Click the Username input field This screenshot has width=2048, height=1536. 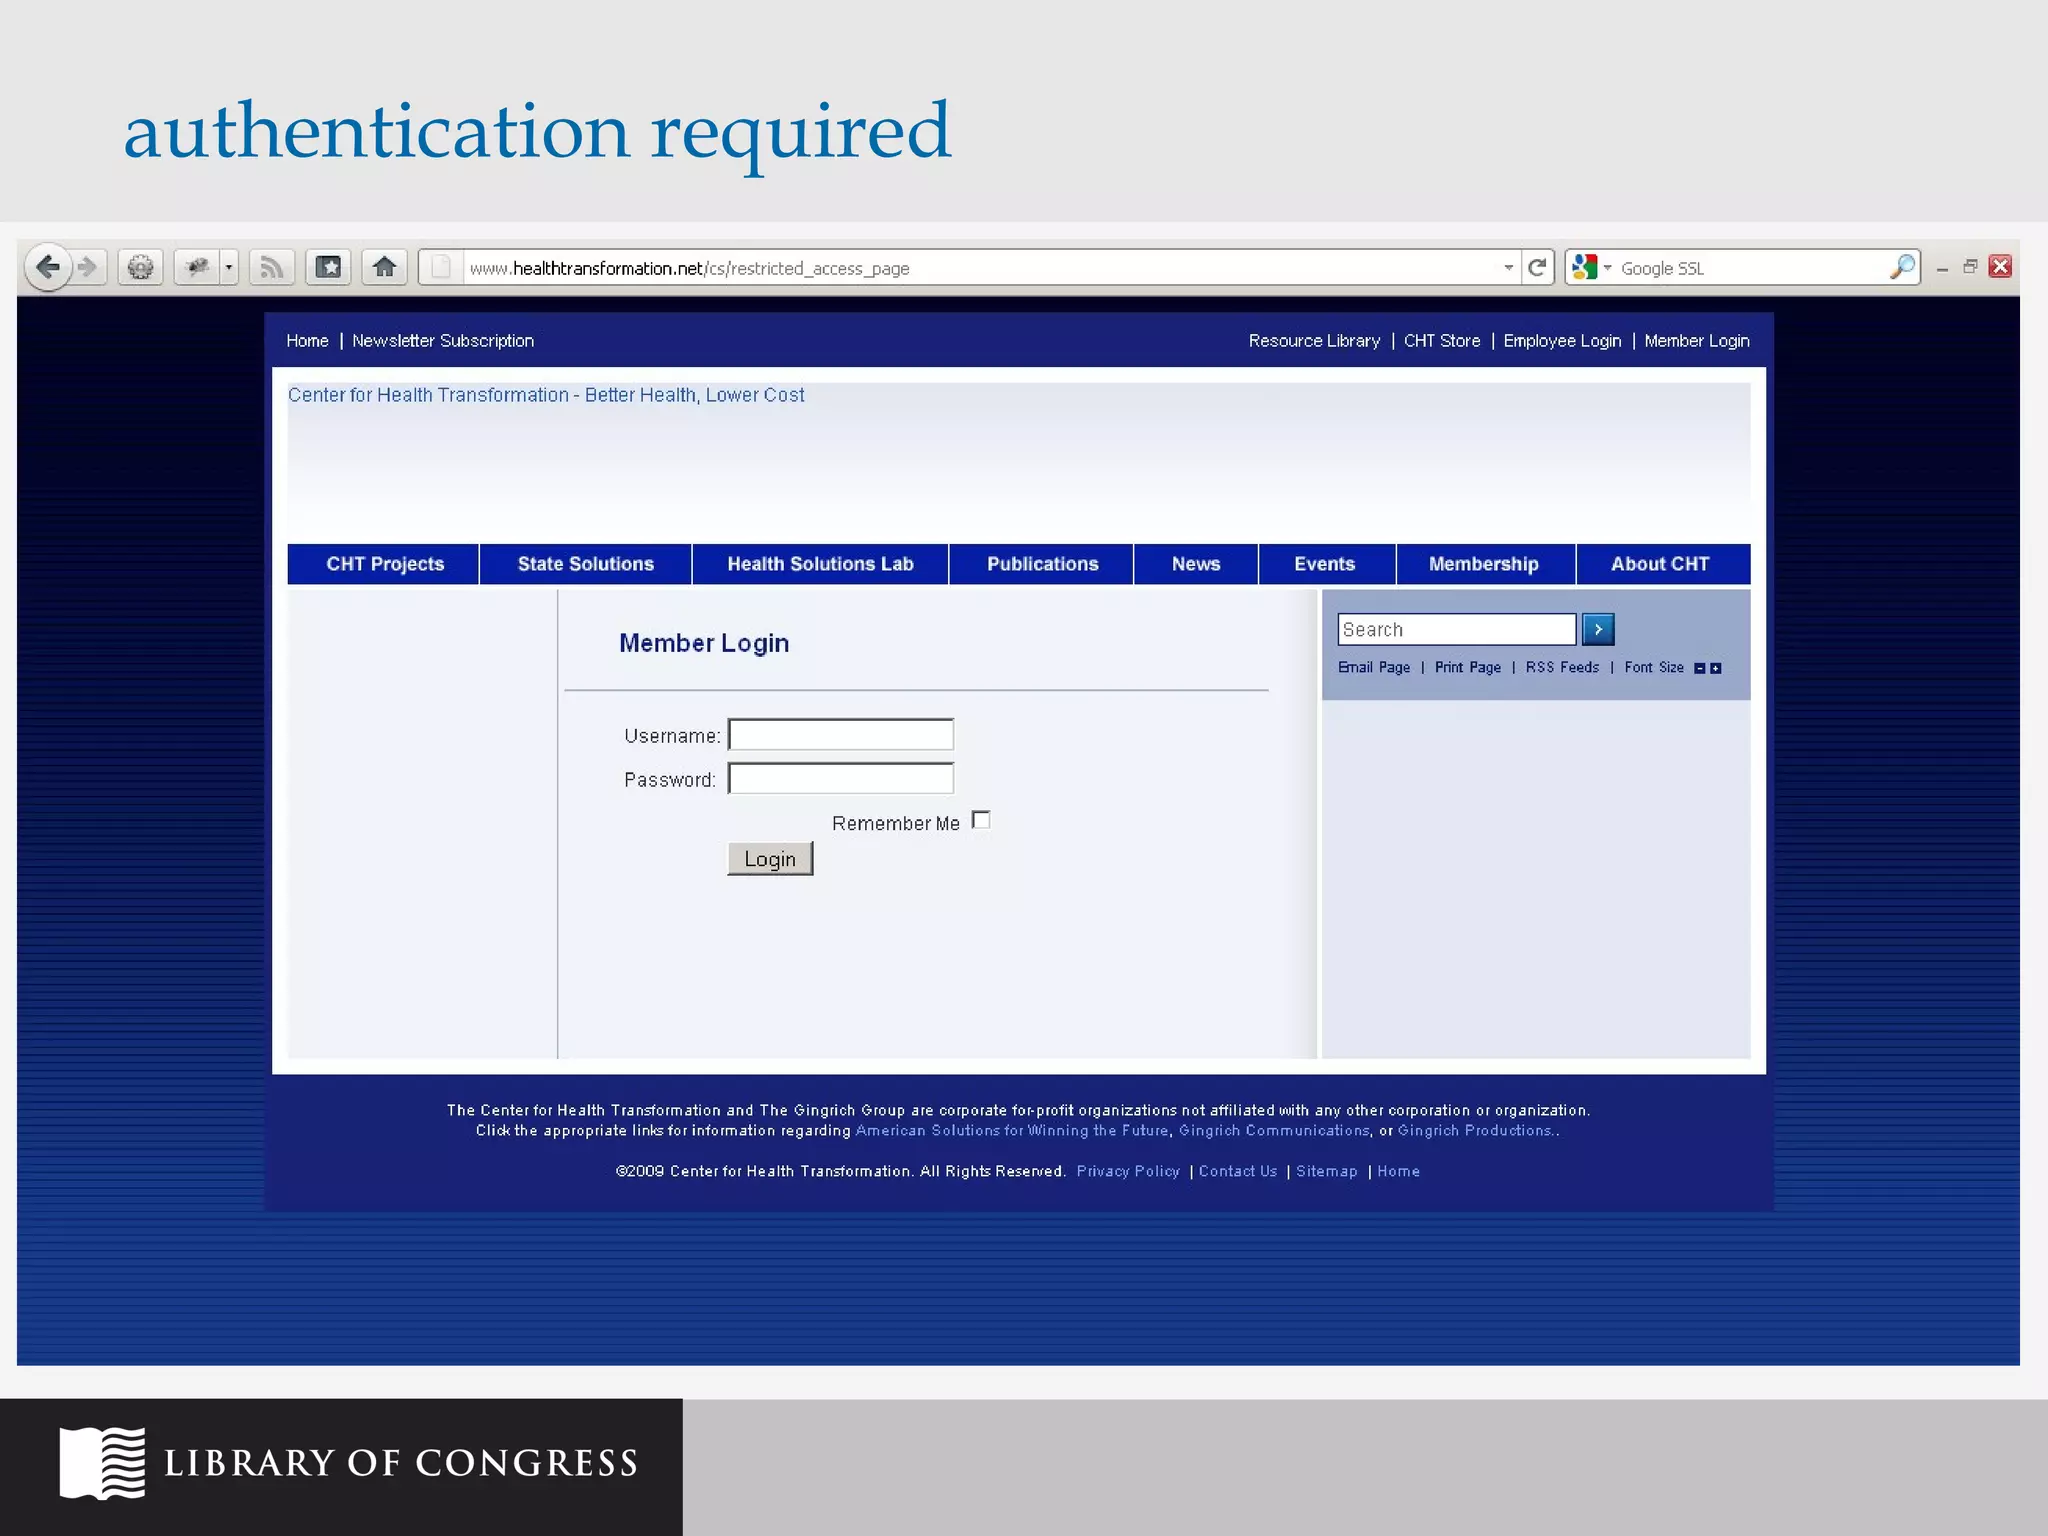click(841, 735)
